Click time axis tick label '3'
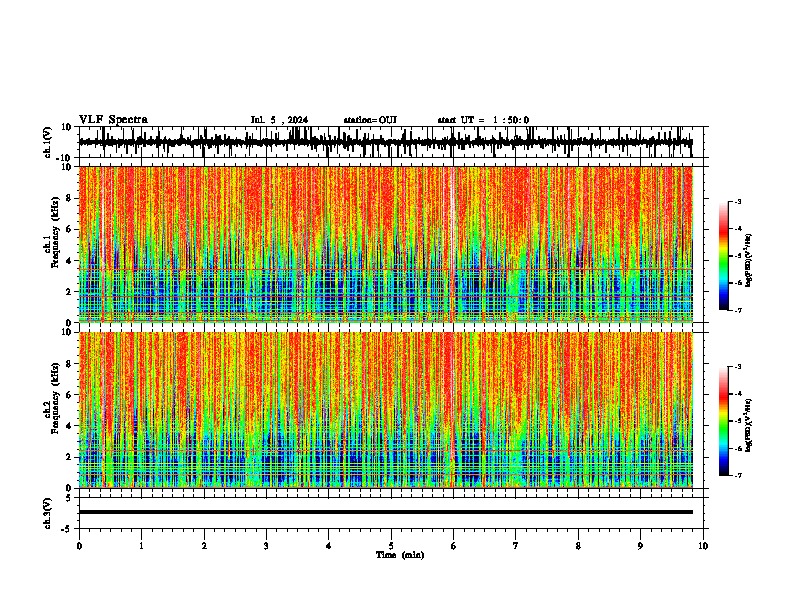This screenshot has width=792, height=612. [266, 546]
